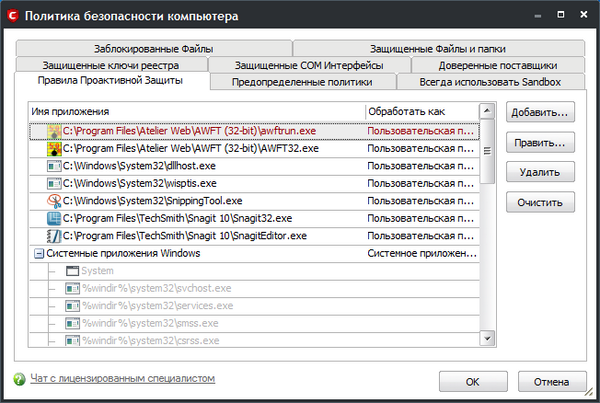The height and width of the screenshot is (403, 600).
Task: Sort the list by the Имя приложения column header
Action: coord(197,111)
